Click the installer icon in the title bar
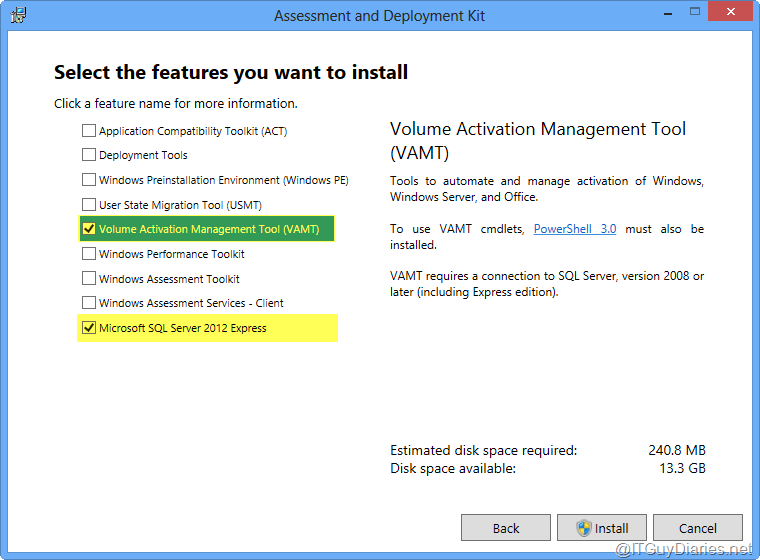 tap(18, 16)
